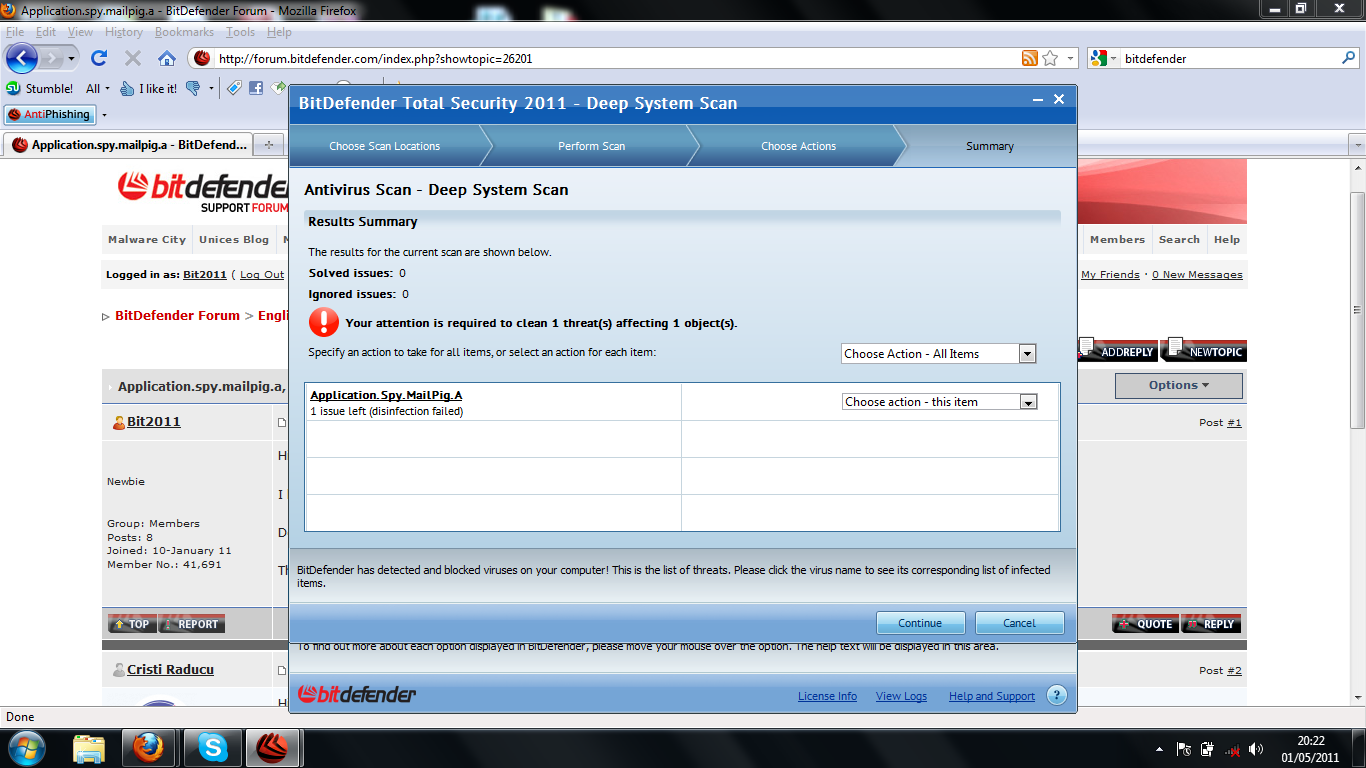The height and width of the screenshot is (768, 1366).
Task: Open Skype from the taskbar
Action: point(211,747)
